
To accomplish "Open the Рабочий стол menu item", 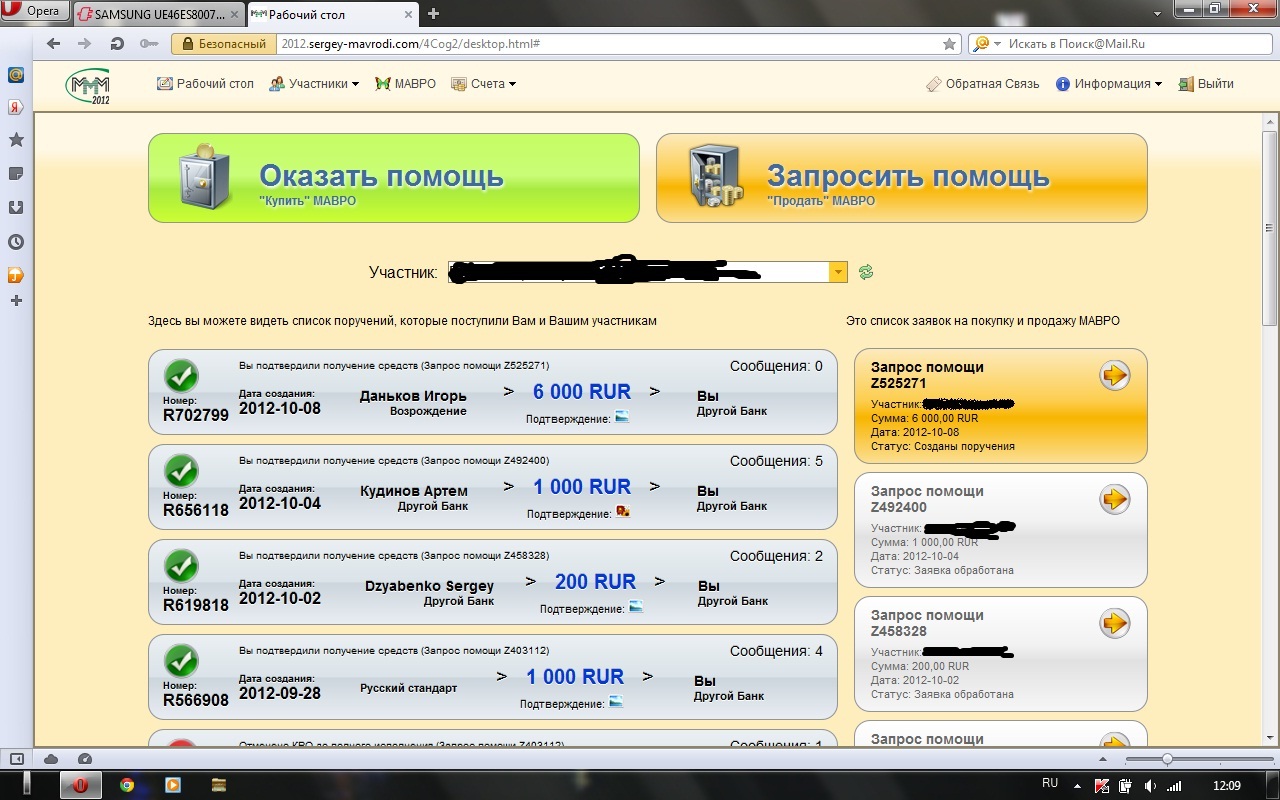I will 205,84.
